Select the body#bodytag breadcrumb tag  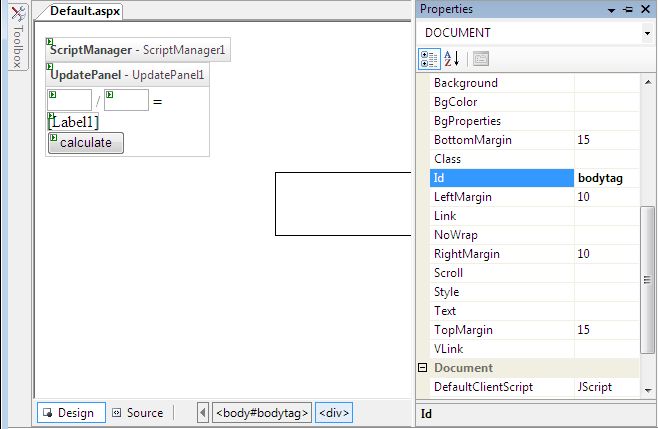(262, 413)
